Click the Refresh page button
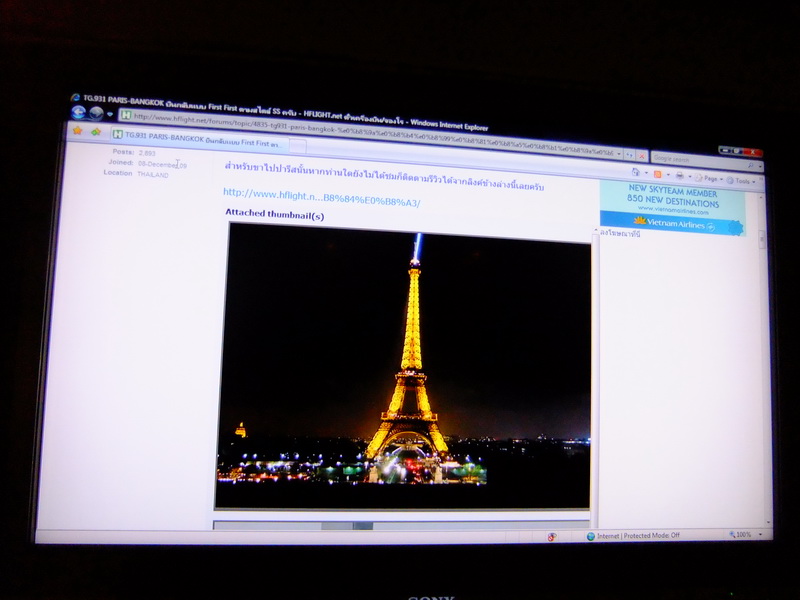This screenshot has height=600, width=800. pos(628,155)
